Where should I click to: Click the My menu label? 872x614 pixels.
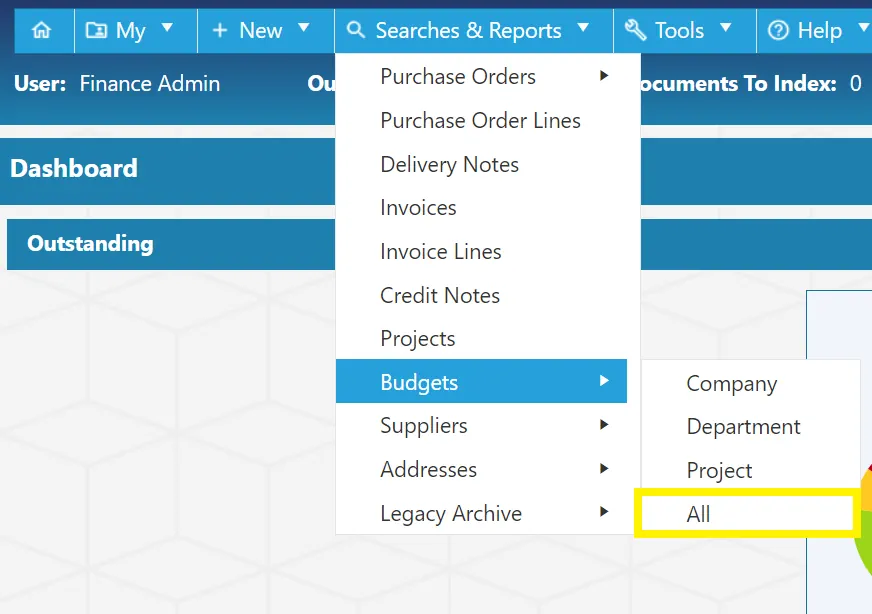point(130,31)
